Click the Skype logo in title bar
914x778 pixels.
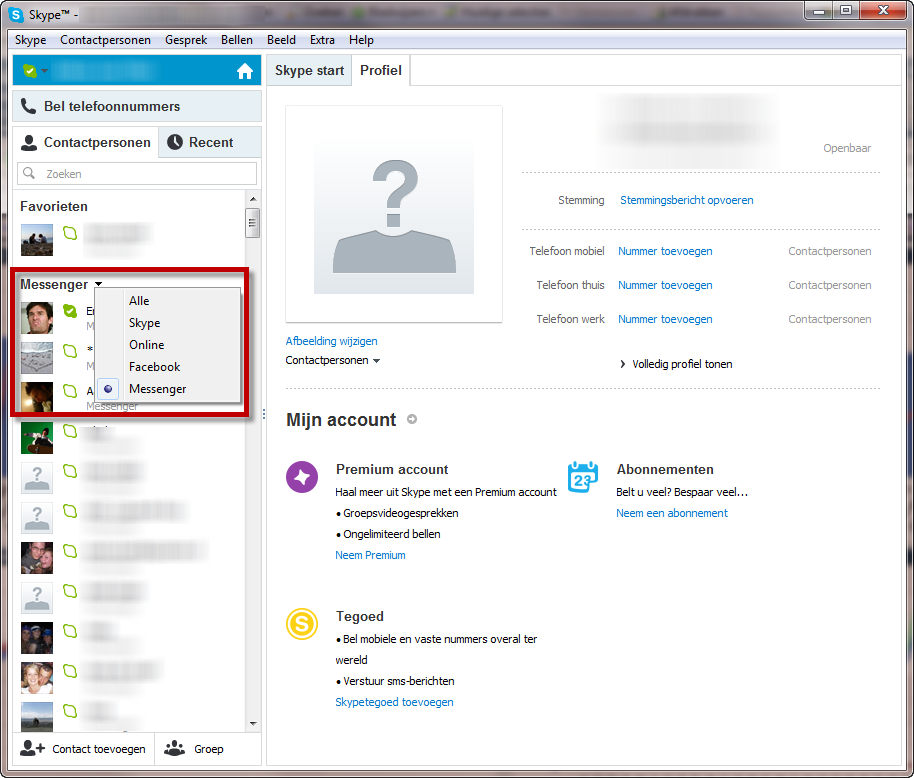tap(16, 14)
